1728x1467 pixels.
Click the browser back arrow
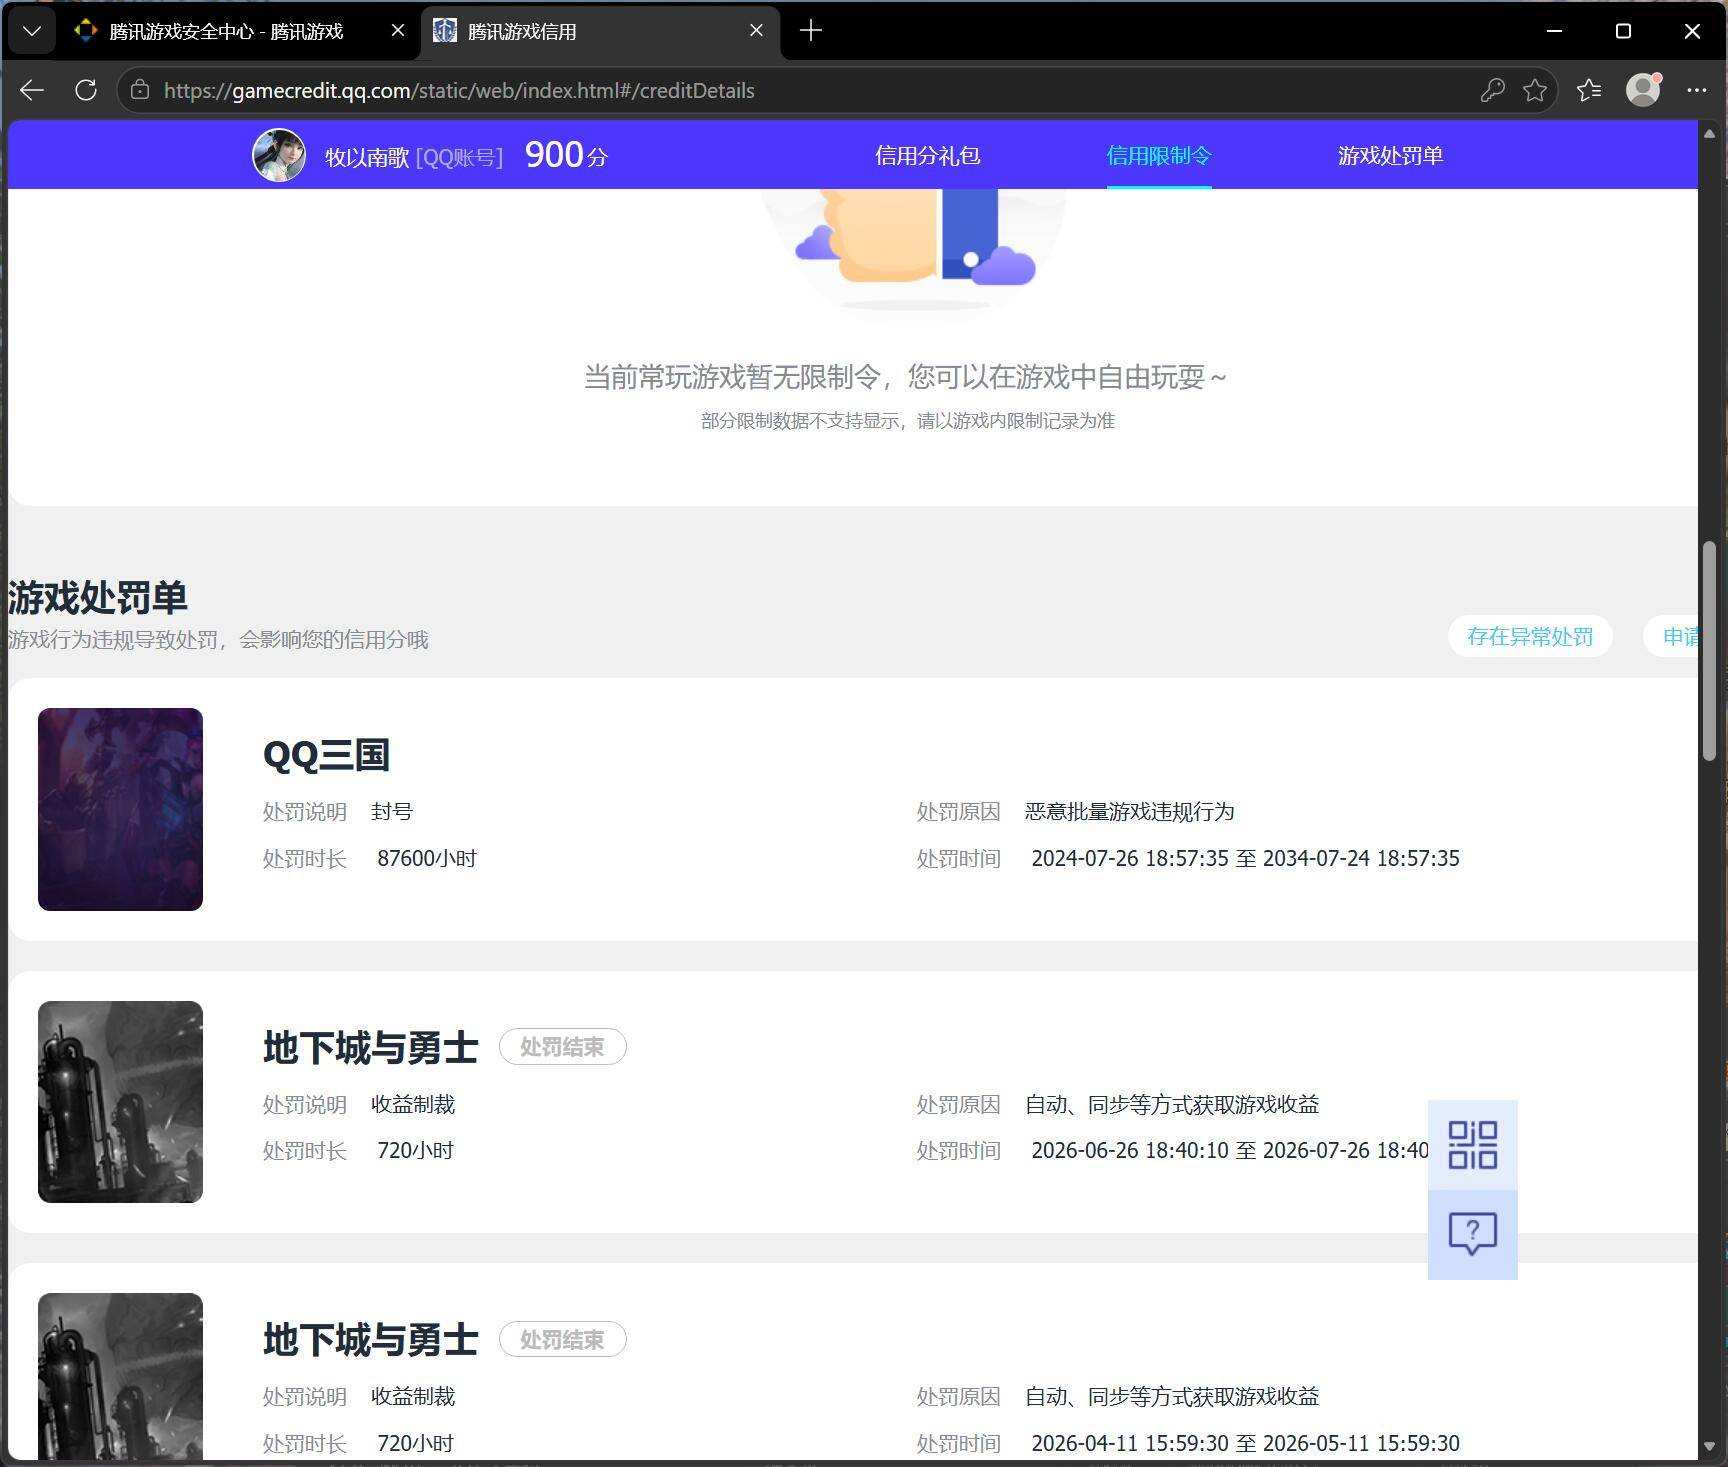[32, 90]
